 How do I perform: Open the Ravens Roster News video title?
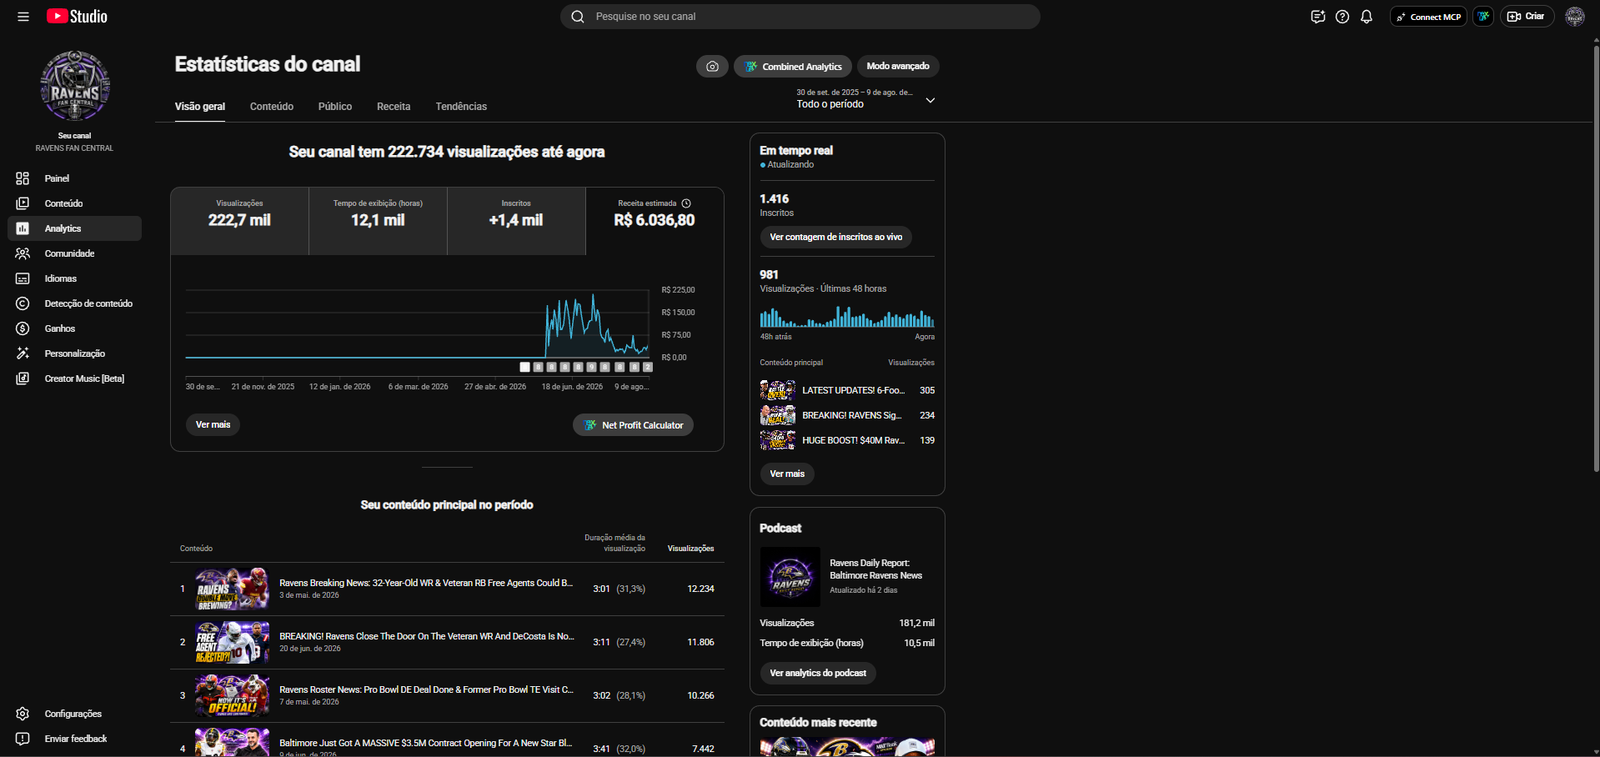pos(426,690)
